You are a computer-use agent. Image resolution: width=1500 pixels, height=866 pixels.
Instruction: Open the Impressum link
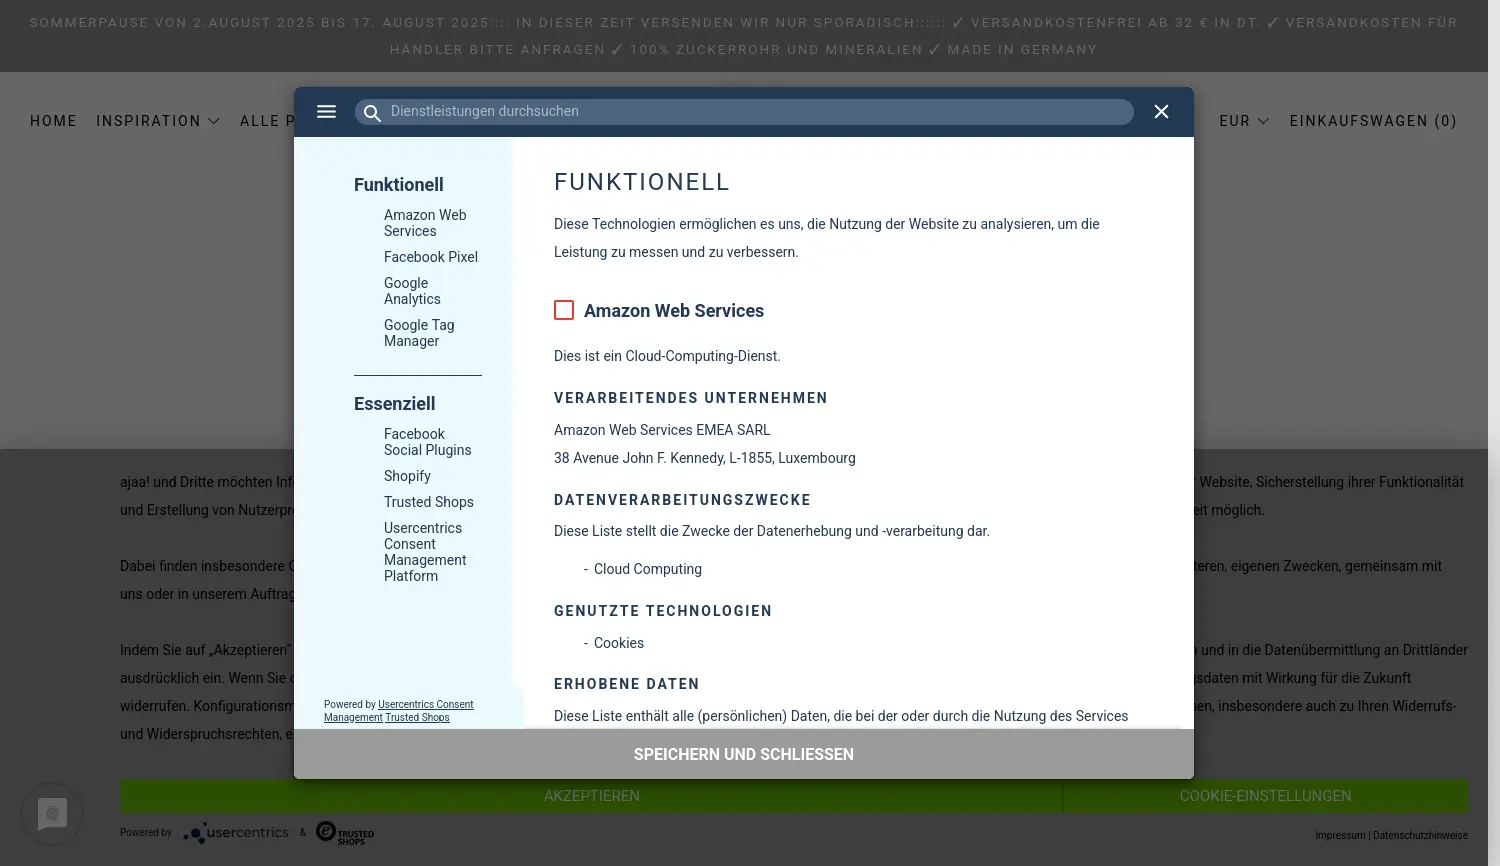[x=1340, y=836]
